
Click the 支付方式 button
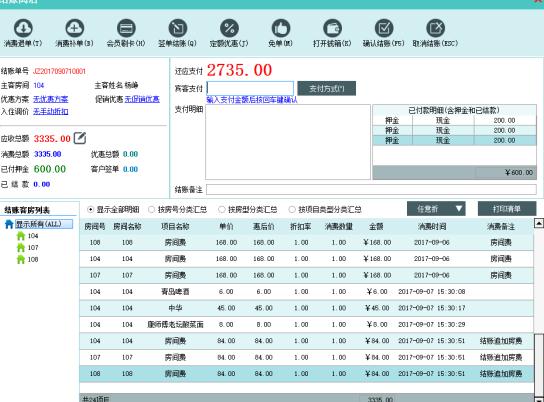[326, 88]
